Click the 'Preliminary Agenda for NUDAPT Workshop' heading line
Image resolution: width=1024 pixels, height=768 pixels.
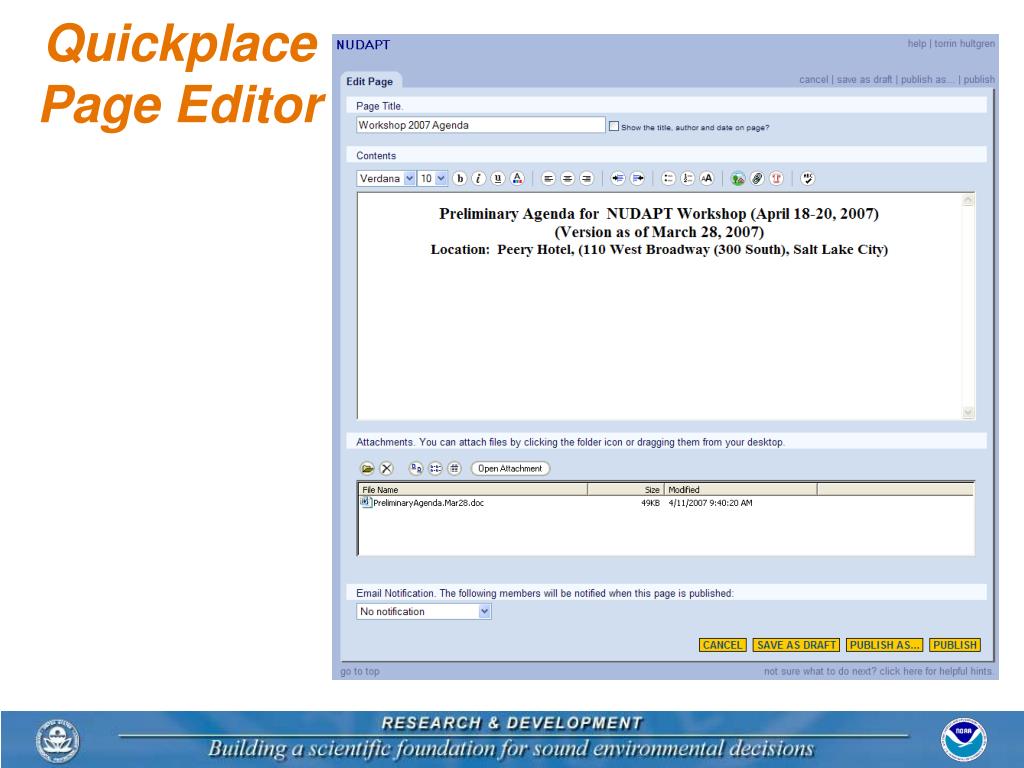659,214
